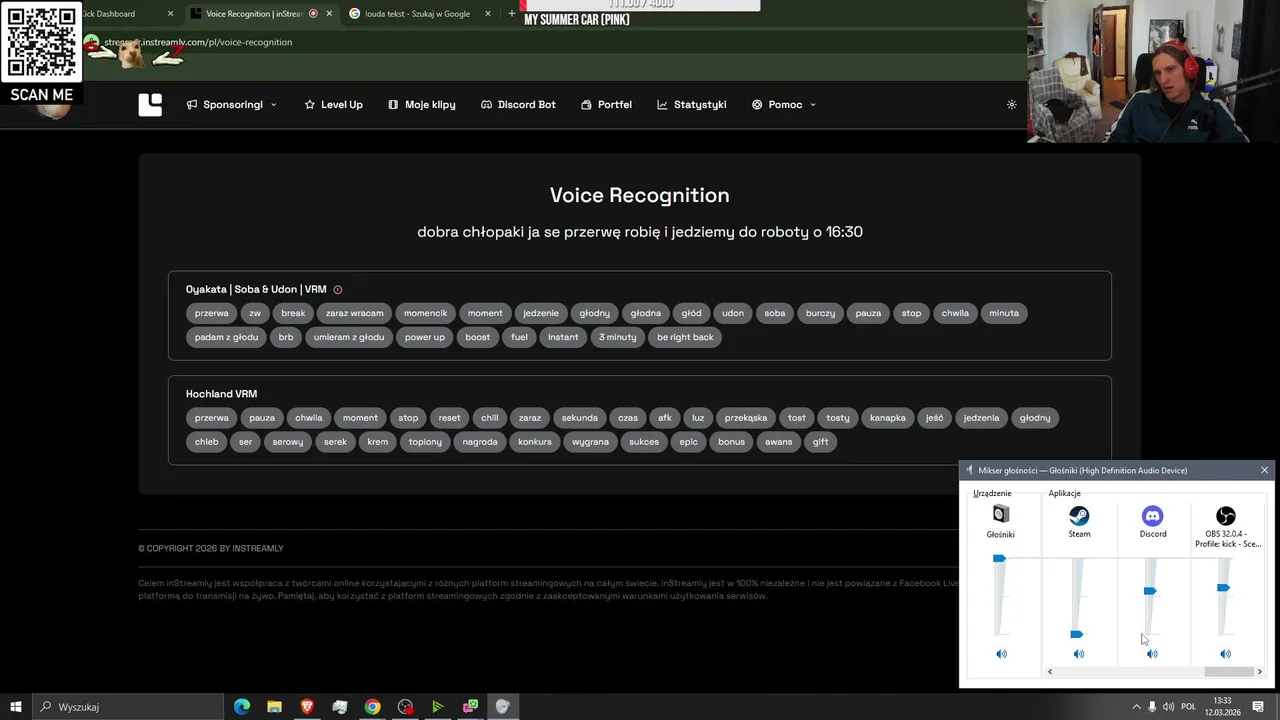
Task: Mute the Głośniki device speaker button
Action: click(x=1001, y=654)
